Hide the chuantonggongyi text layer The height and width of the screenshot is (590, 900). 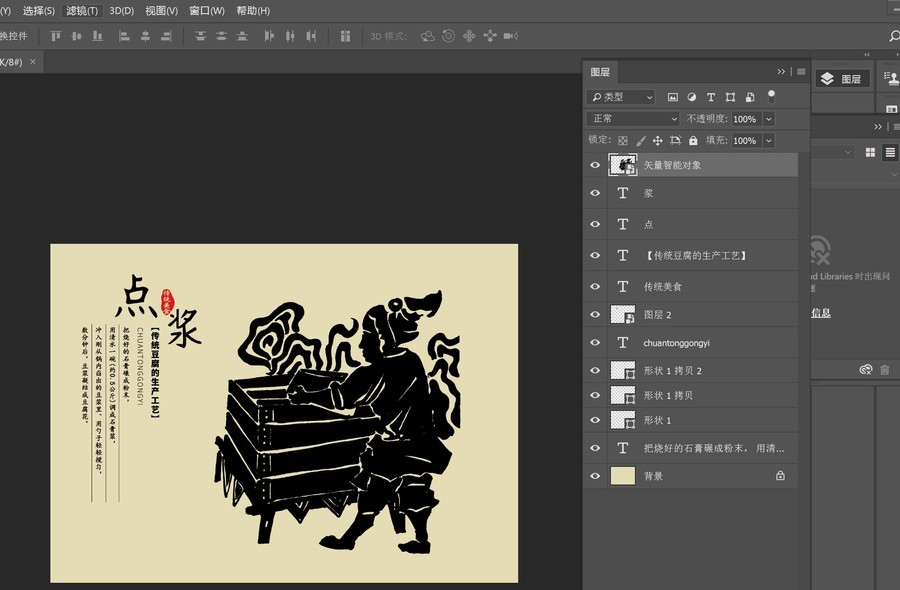pyautogui.click(x=595, y=343)
